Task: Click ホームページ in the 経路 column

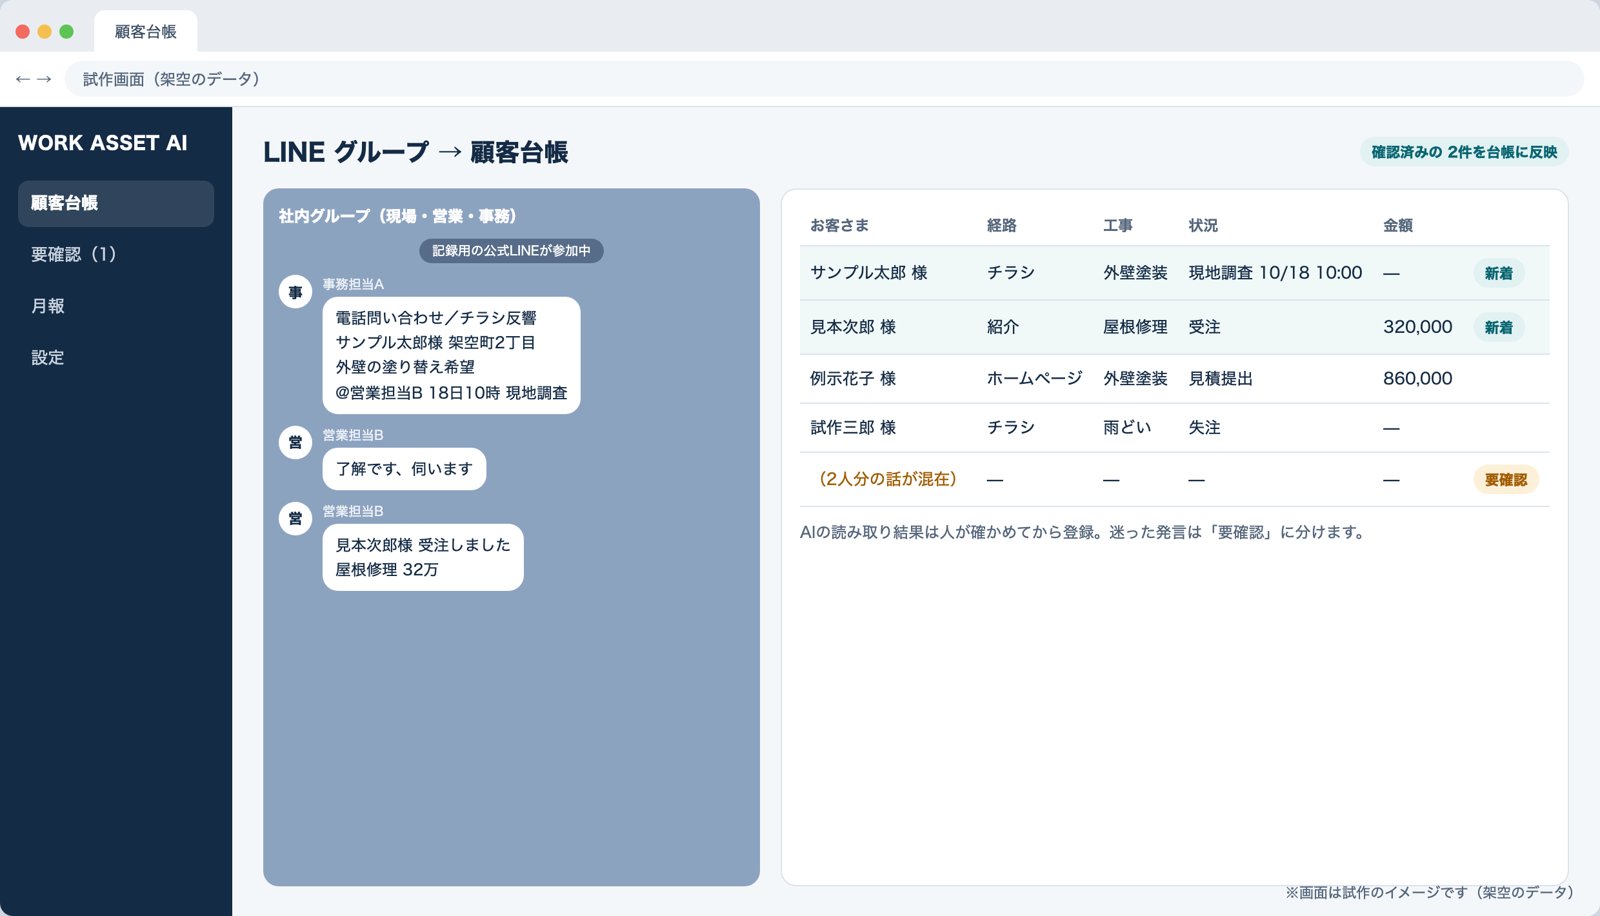Action: point(1035,379)
